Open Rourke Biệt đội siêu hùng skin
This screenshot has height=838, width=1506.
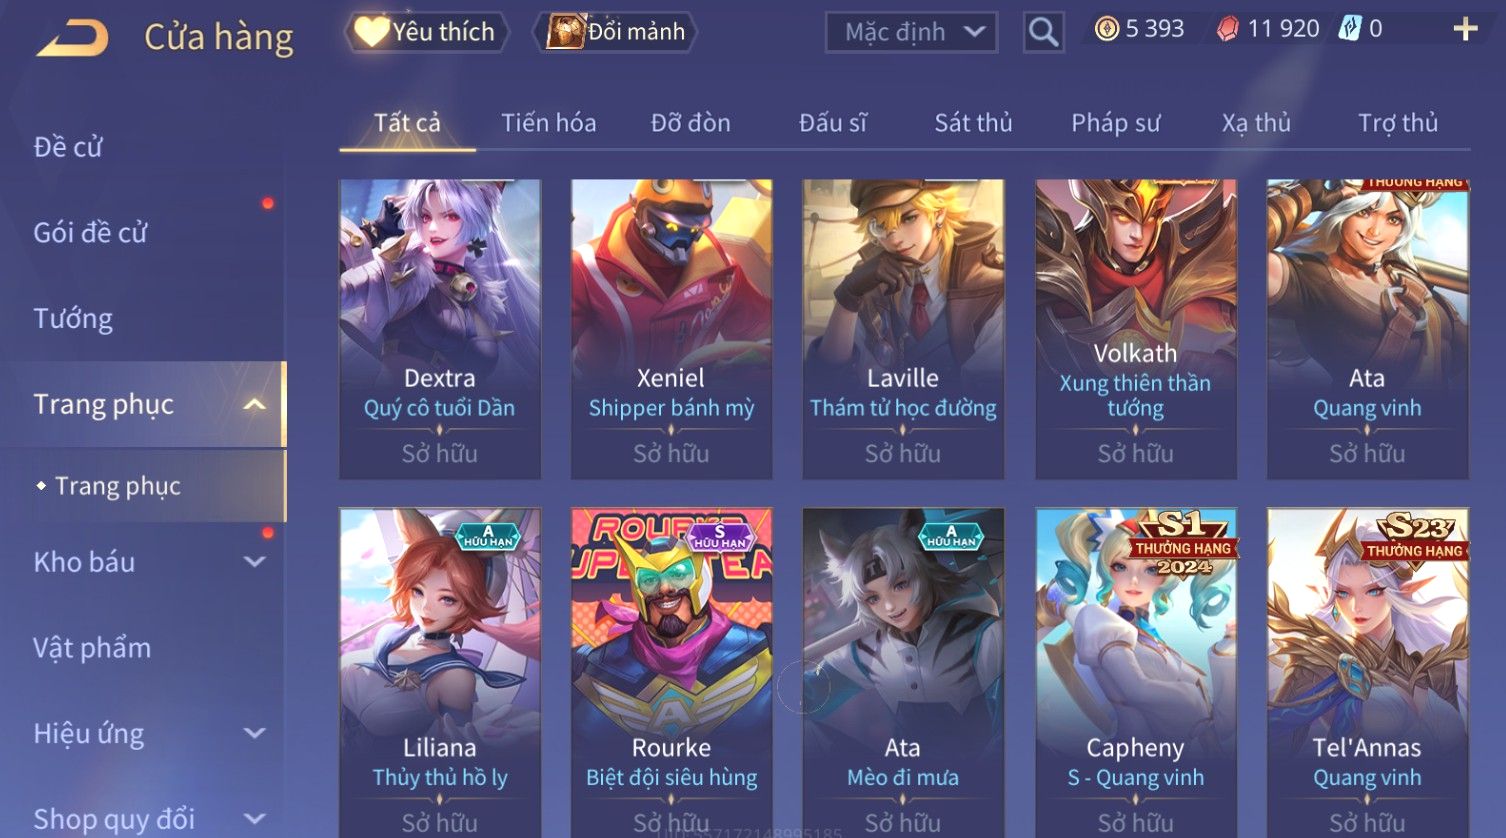click(671, 672)
